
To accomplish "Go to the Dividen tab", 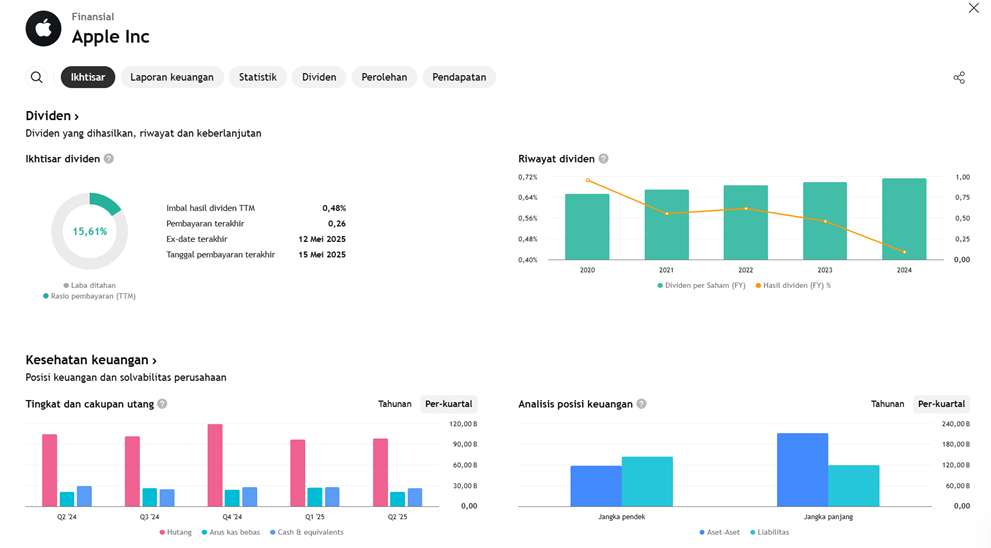I will pyautogui.click(x=319, y=77).
